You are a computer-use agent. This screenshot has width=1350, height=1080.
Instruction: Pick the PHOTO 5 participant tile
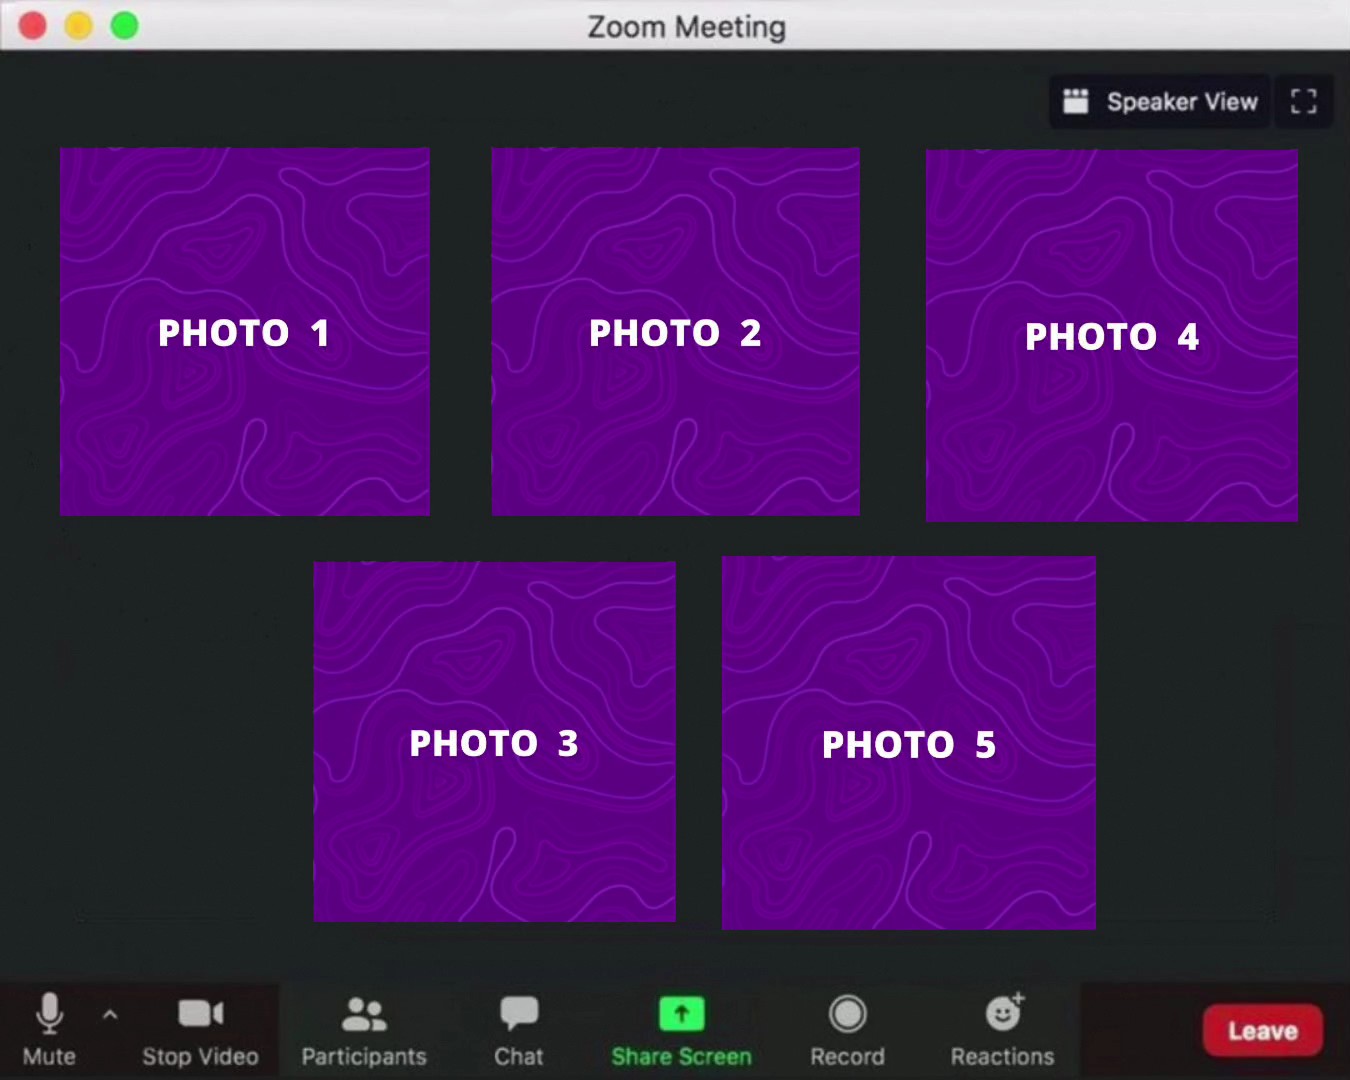point(908,743)
